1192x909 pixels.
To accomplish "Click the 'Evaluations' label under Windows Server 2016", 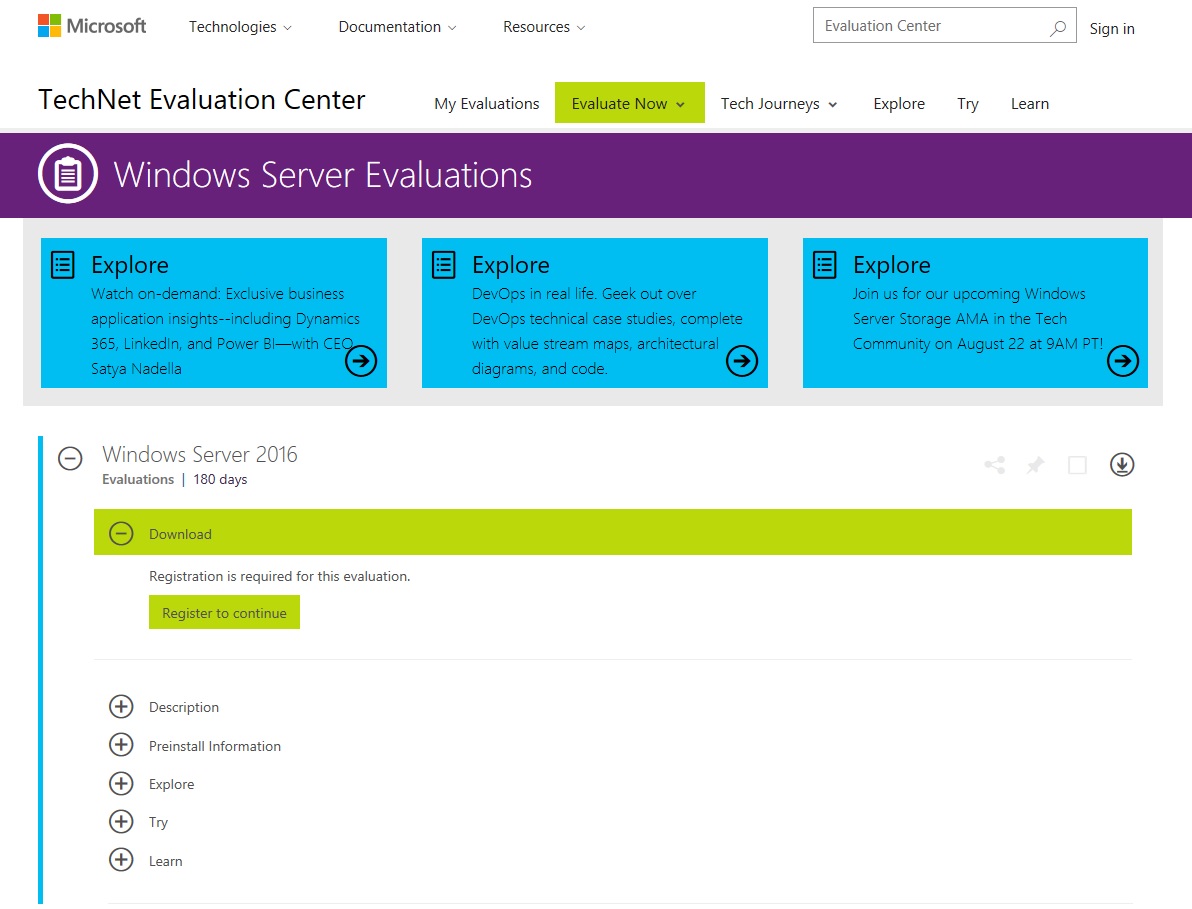I will (138, 480).
